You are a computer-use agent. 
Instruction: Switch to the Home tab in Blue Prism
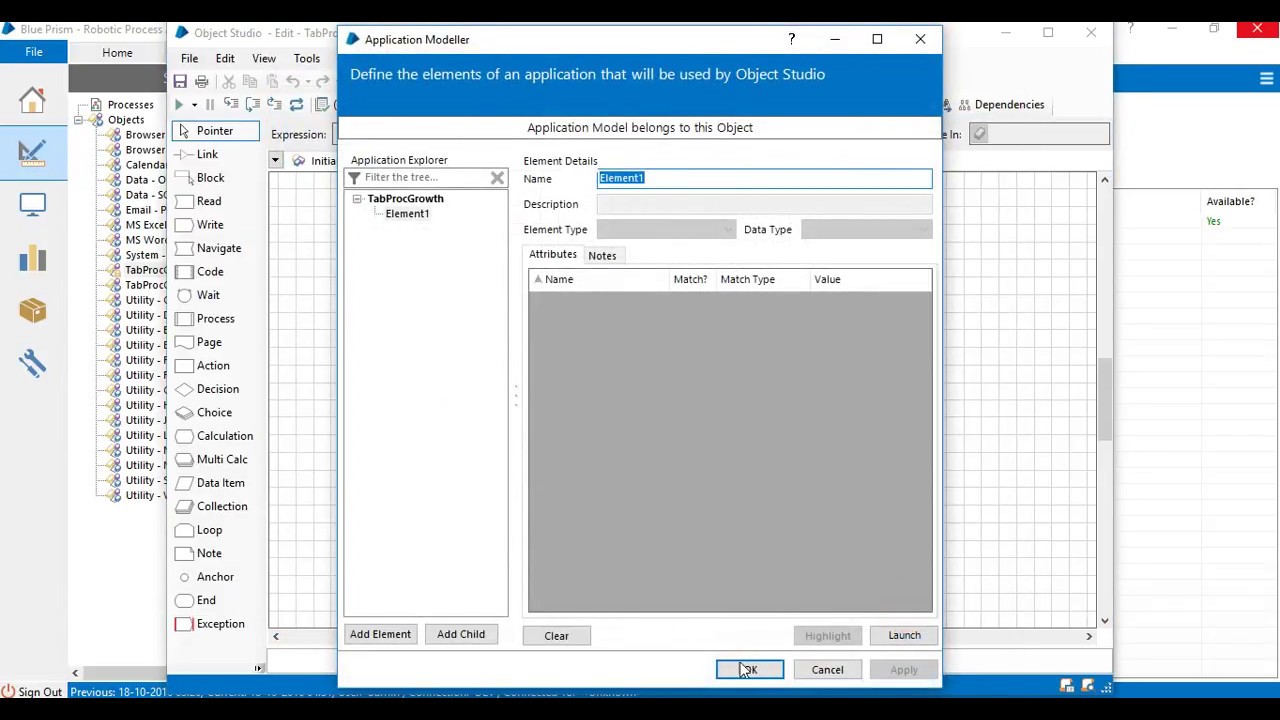tap(117, 52)
